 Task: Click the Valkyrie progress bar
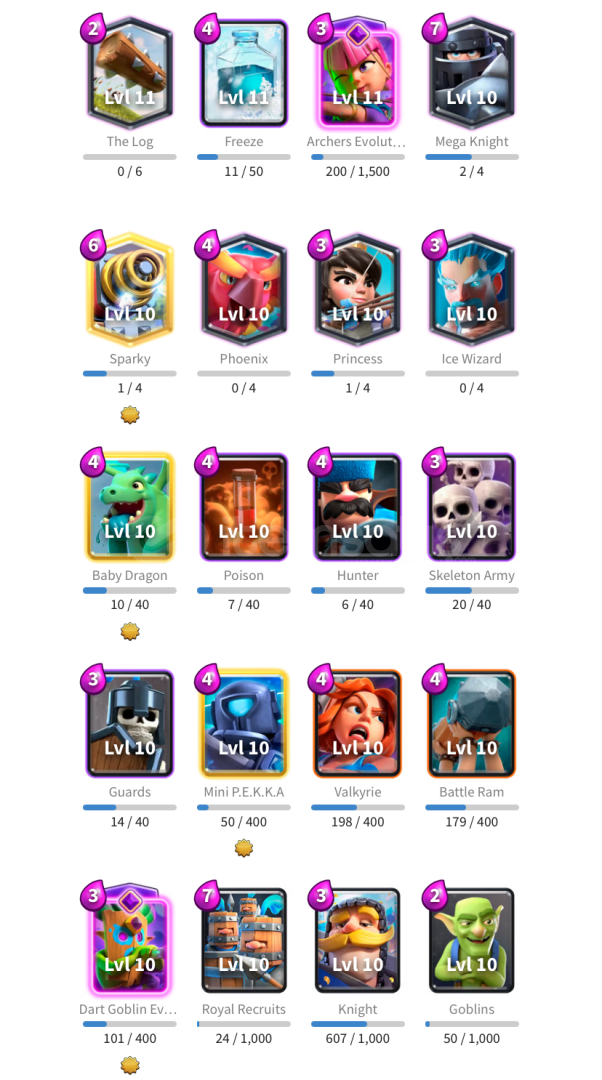click(357, 807)
